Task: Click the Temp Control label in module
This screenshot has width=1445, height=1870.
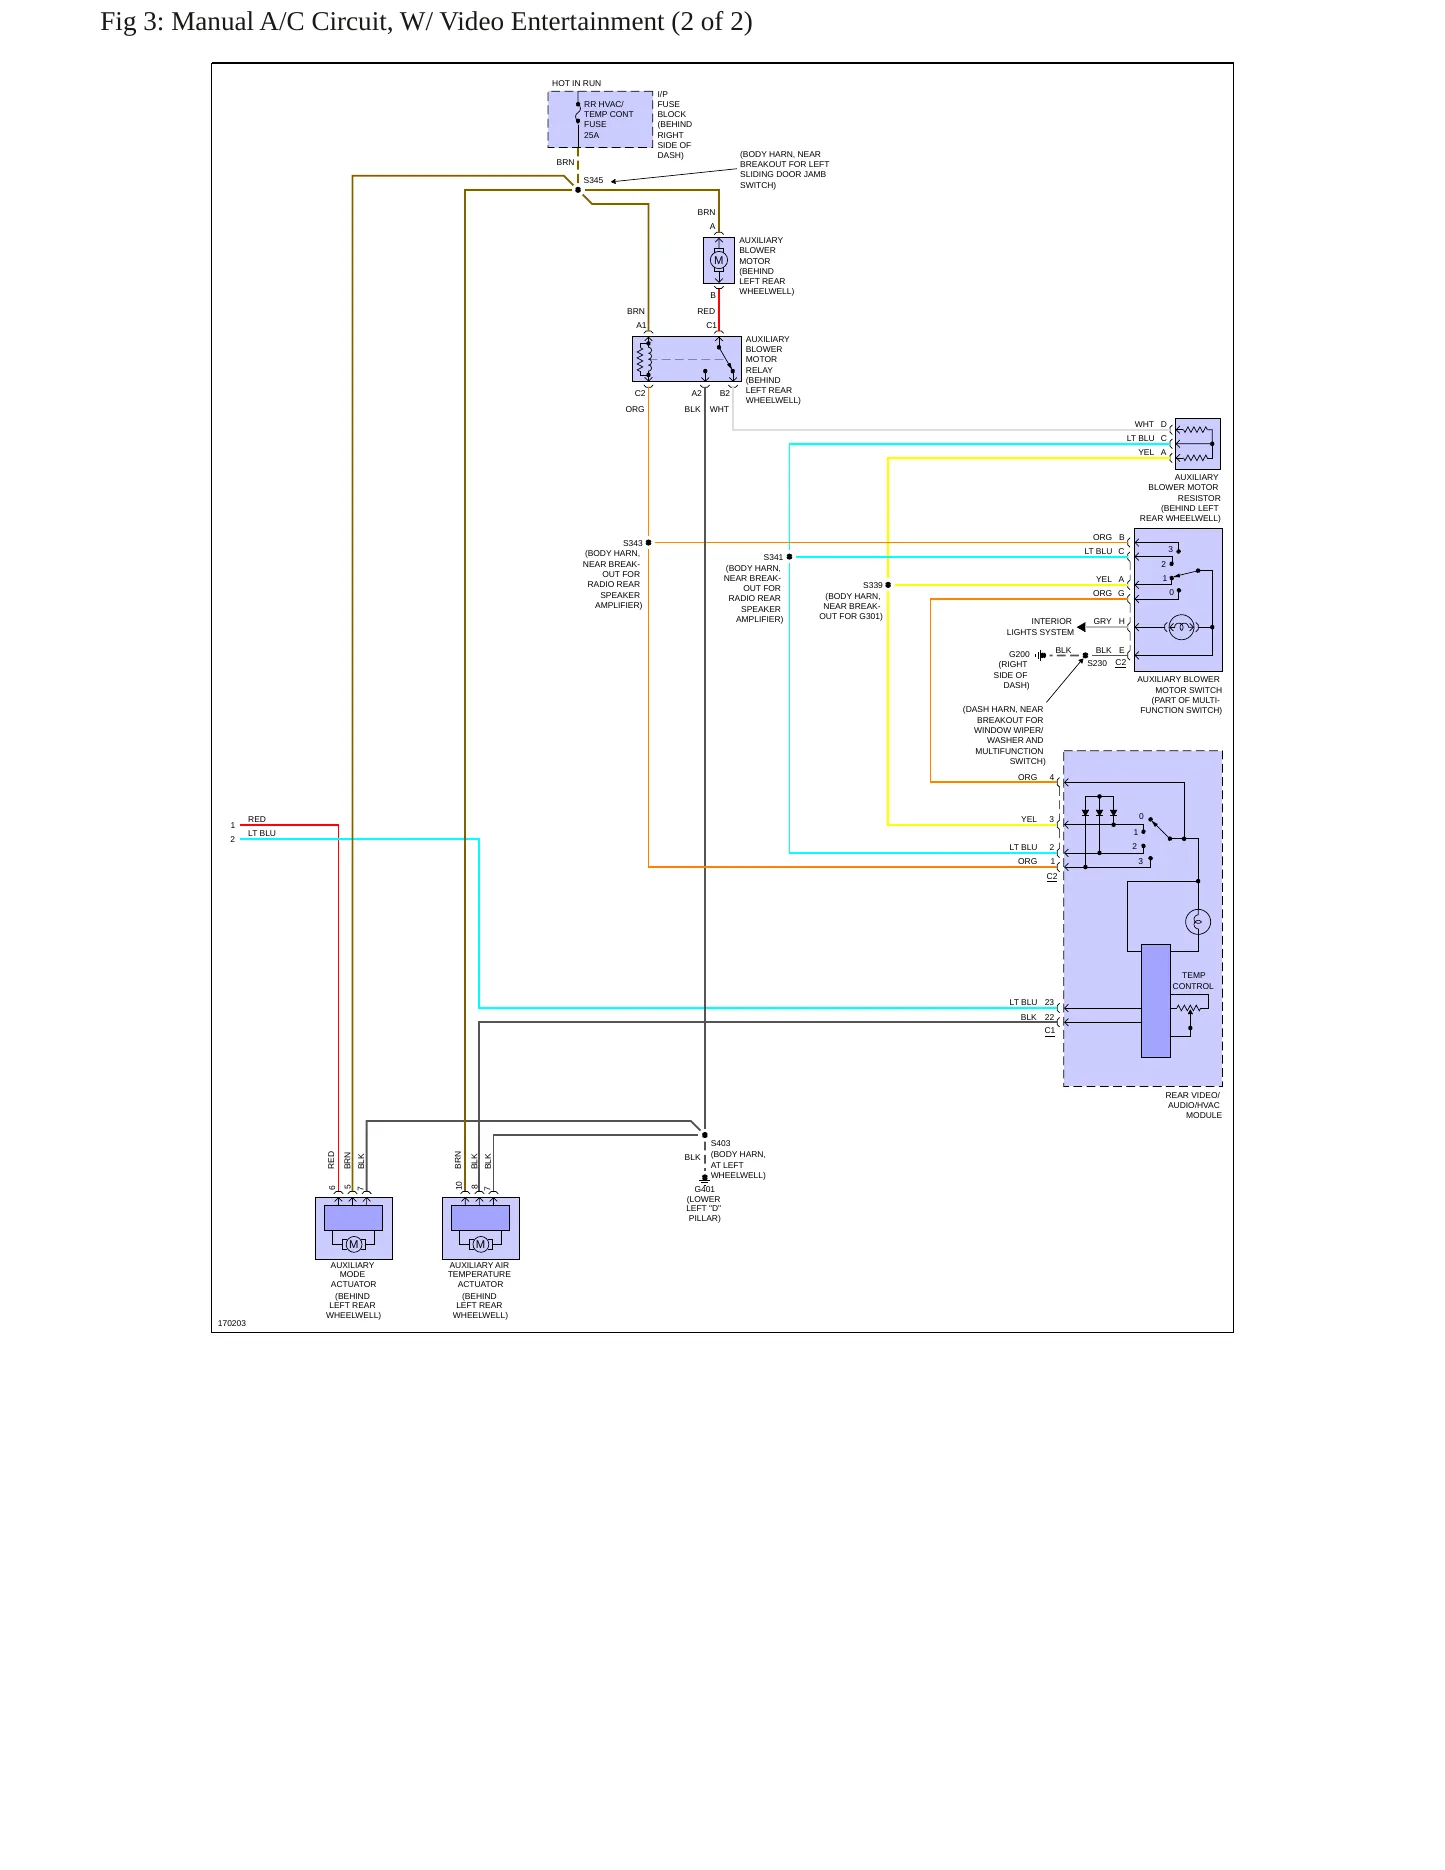Action: (x=1193, y=981)
